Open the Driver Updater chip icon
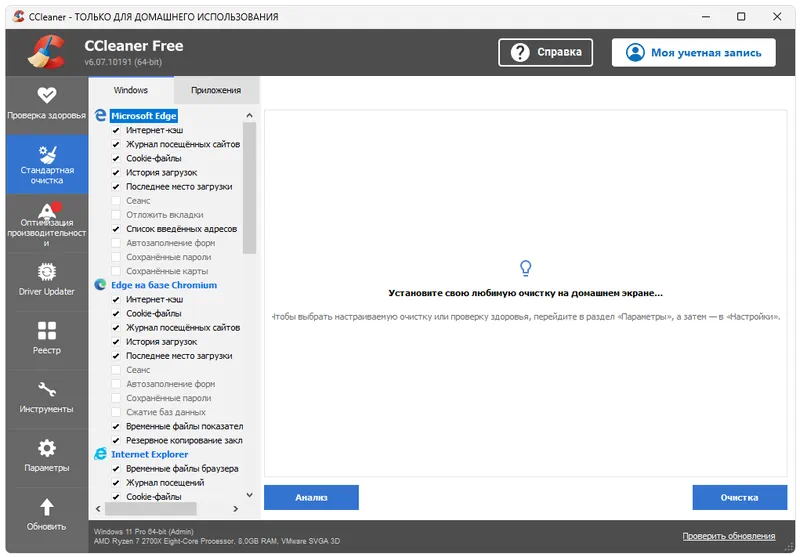Viewport: 800px width, 557px height. [x=46, y=271]
